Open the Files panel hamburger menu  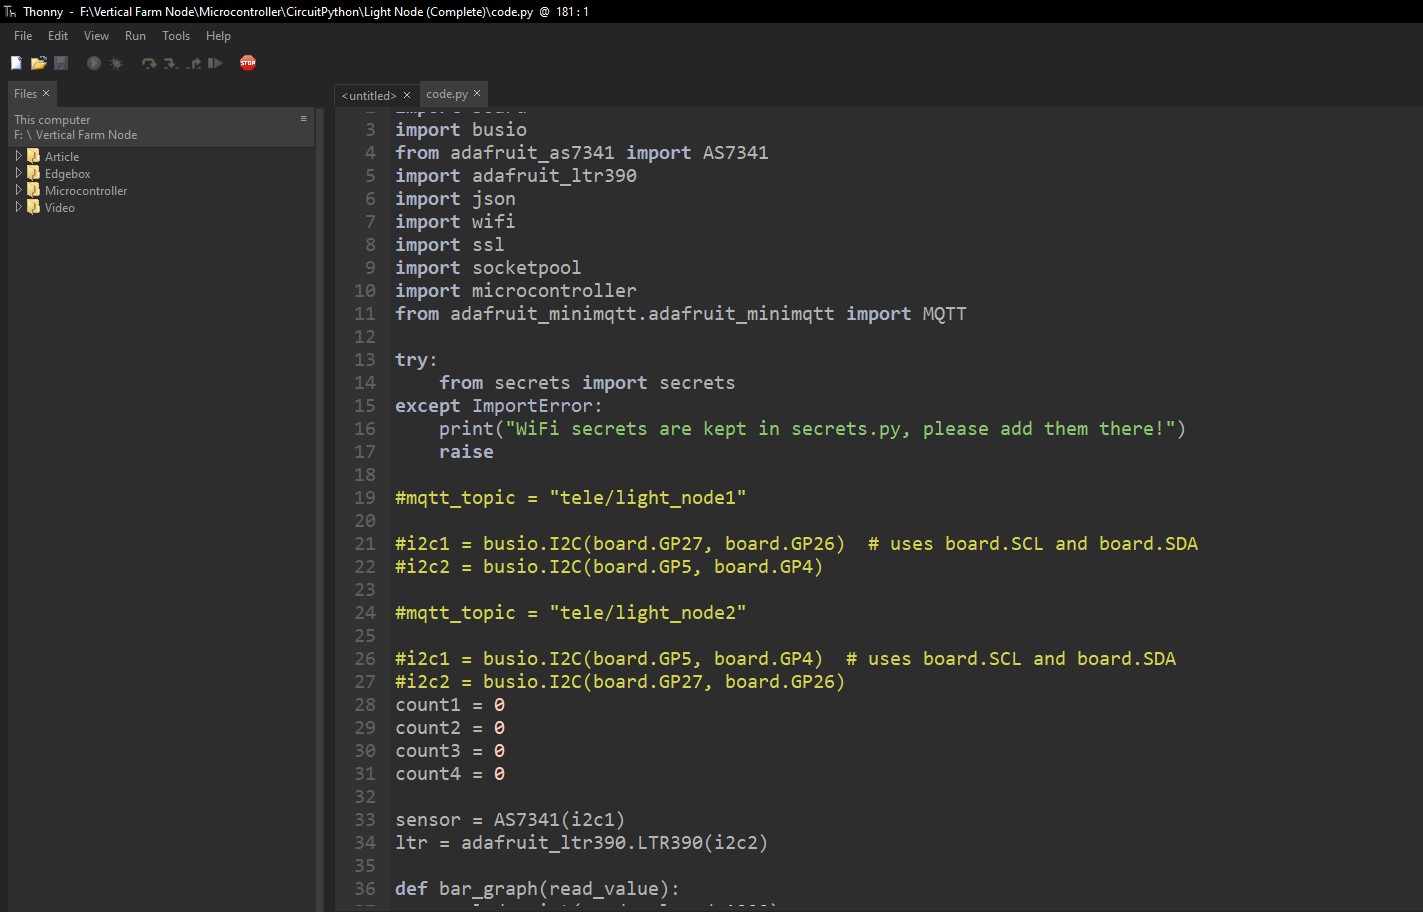(304, 119)
